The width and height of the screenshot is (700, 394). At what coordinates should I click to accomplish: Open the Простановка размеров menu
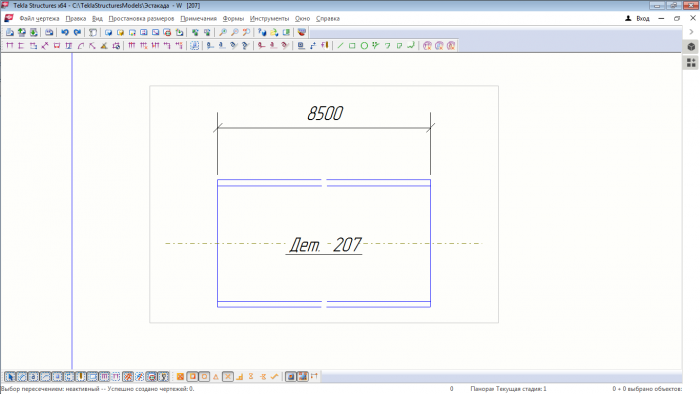click(x=141, y=19)
